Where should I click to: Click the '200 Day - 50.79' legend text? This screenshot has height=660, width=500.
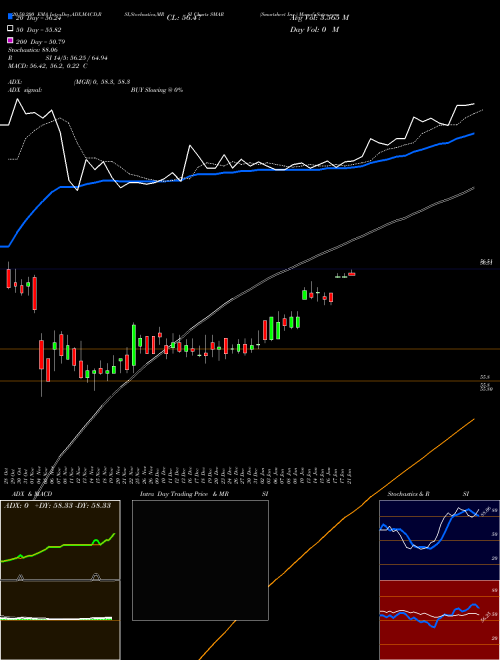click(x=40, y=42)
